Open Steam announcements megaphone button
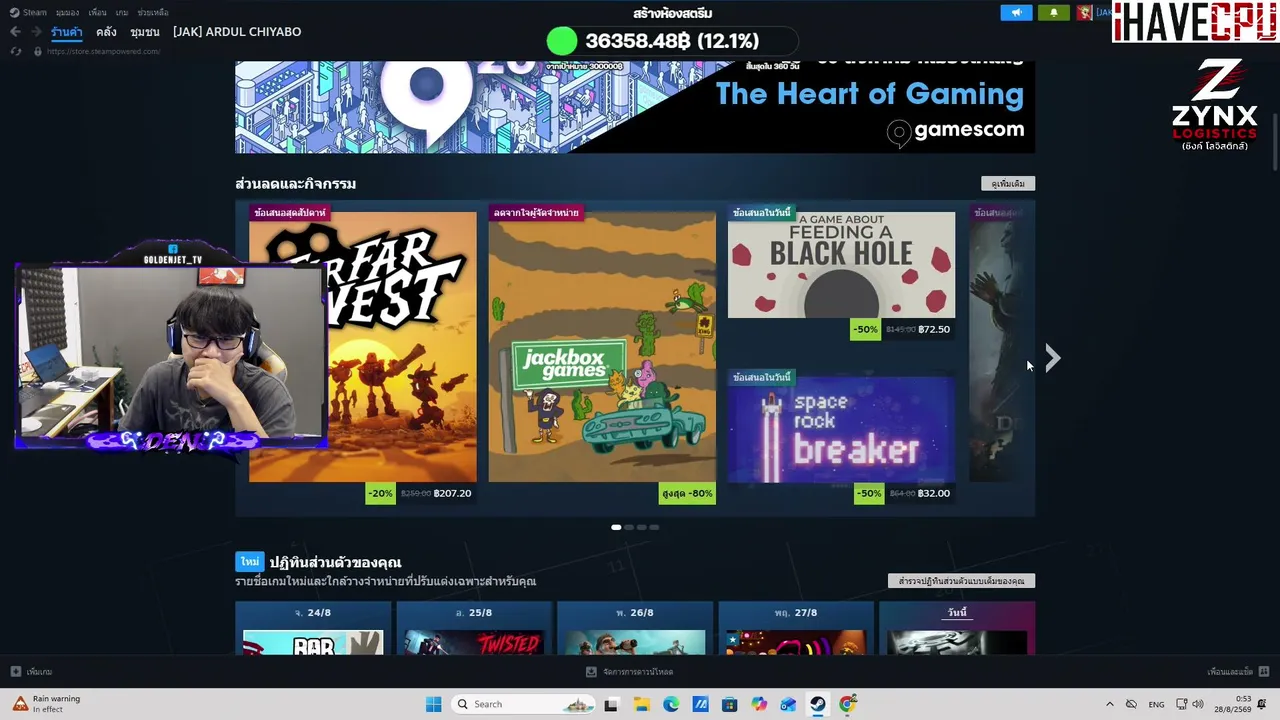Image resolution: width=1280 pixels, height=720 pixels. (1016, 12)
